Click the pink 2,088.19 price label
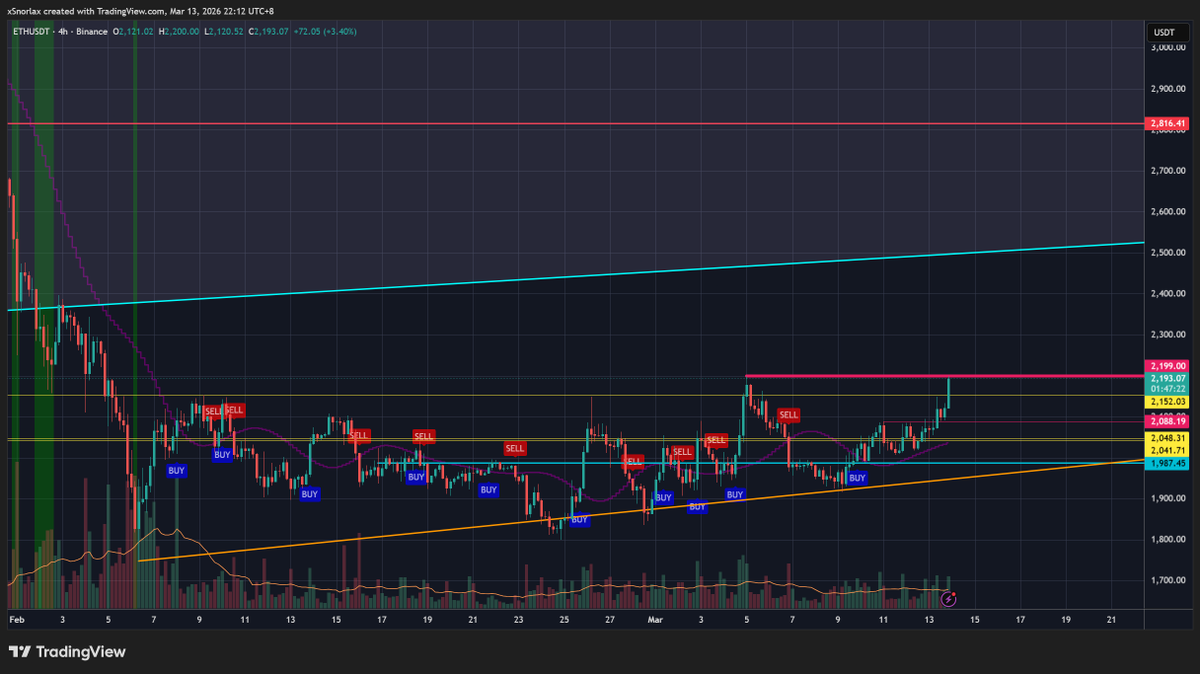 [x=1167, y=422]
